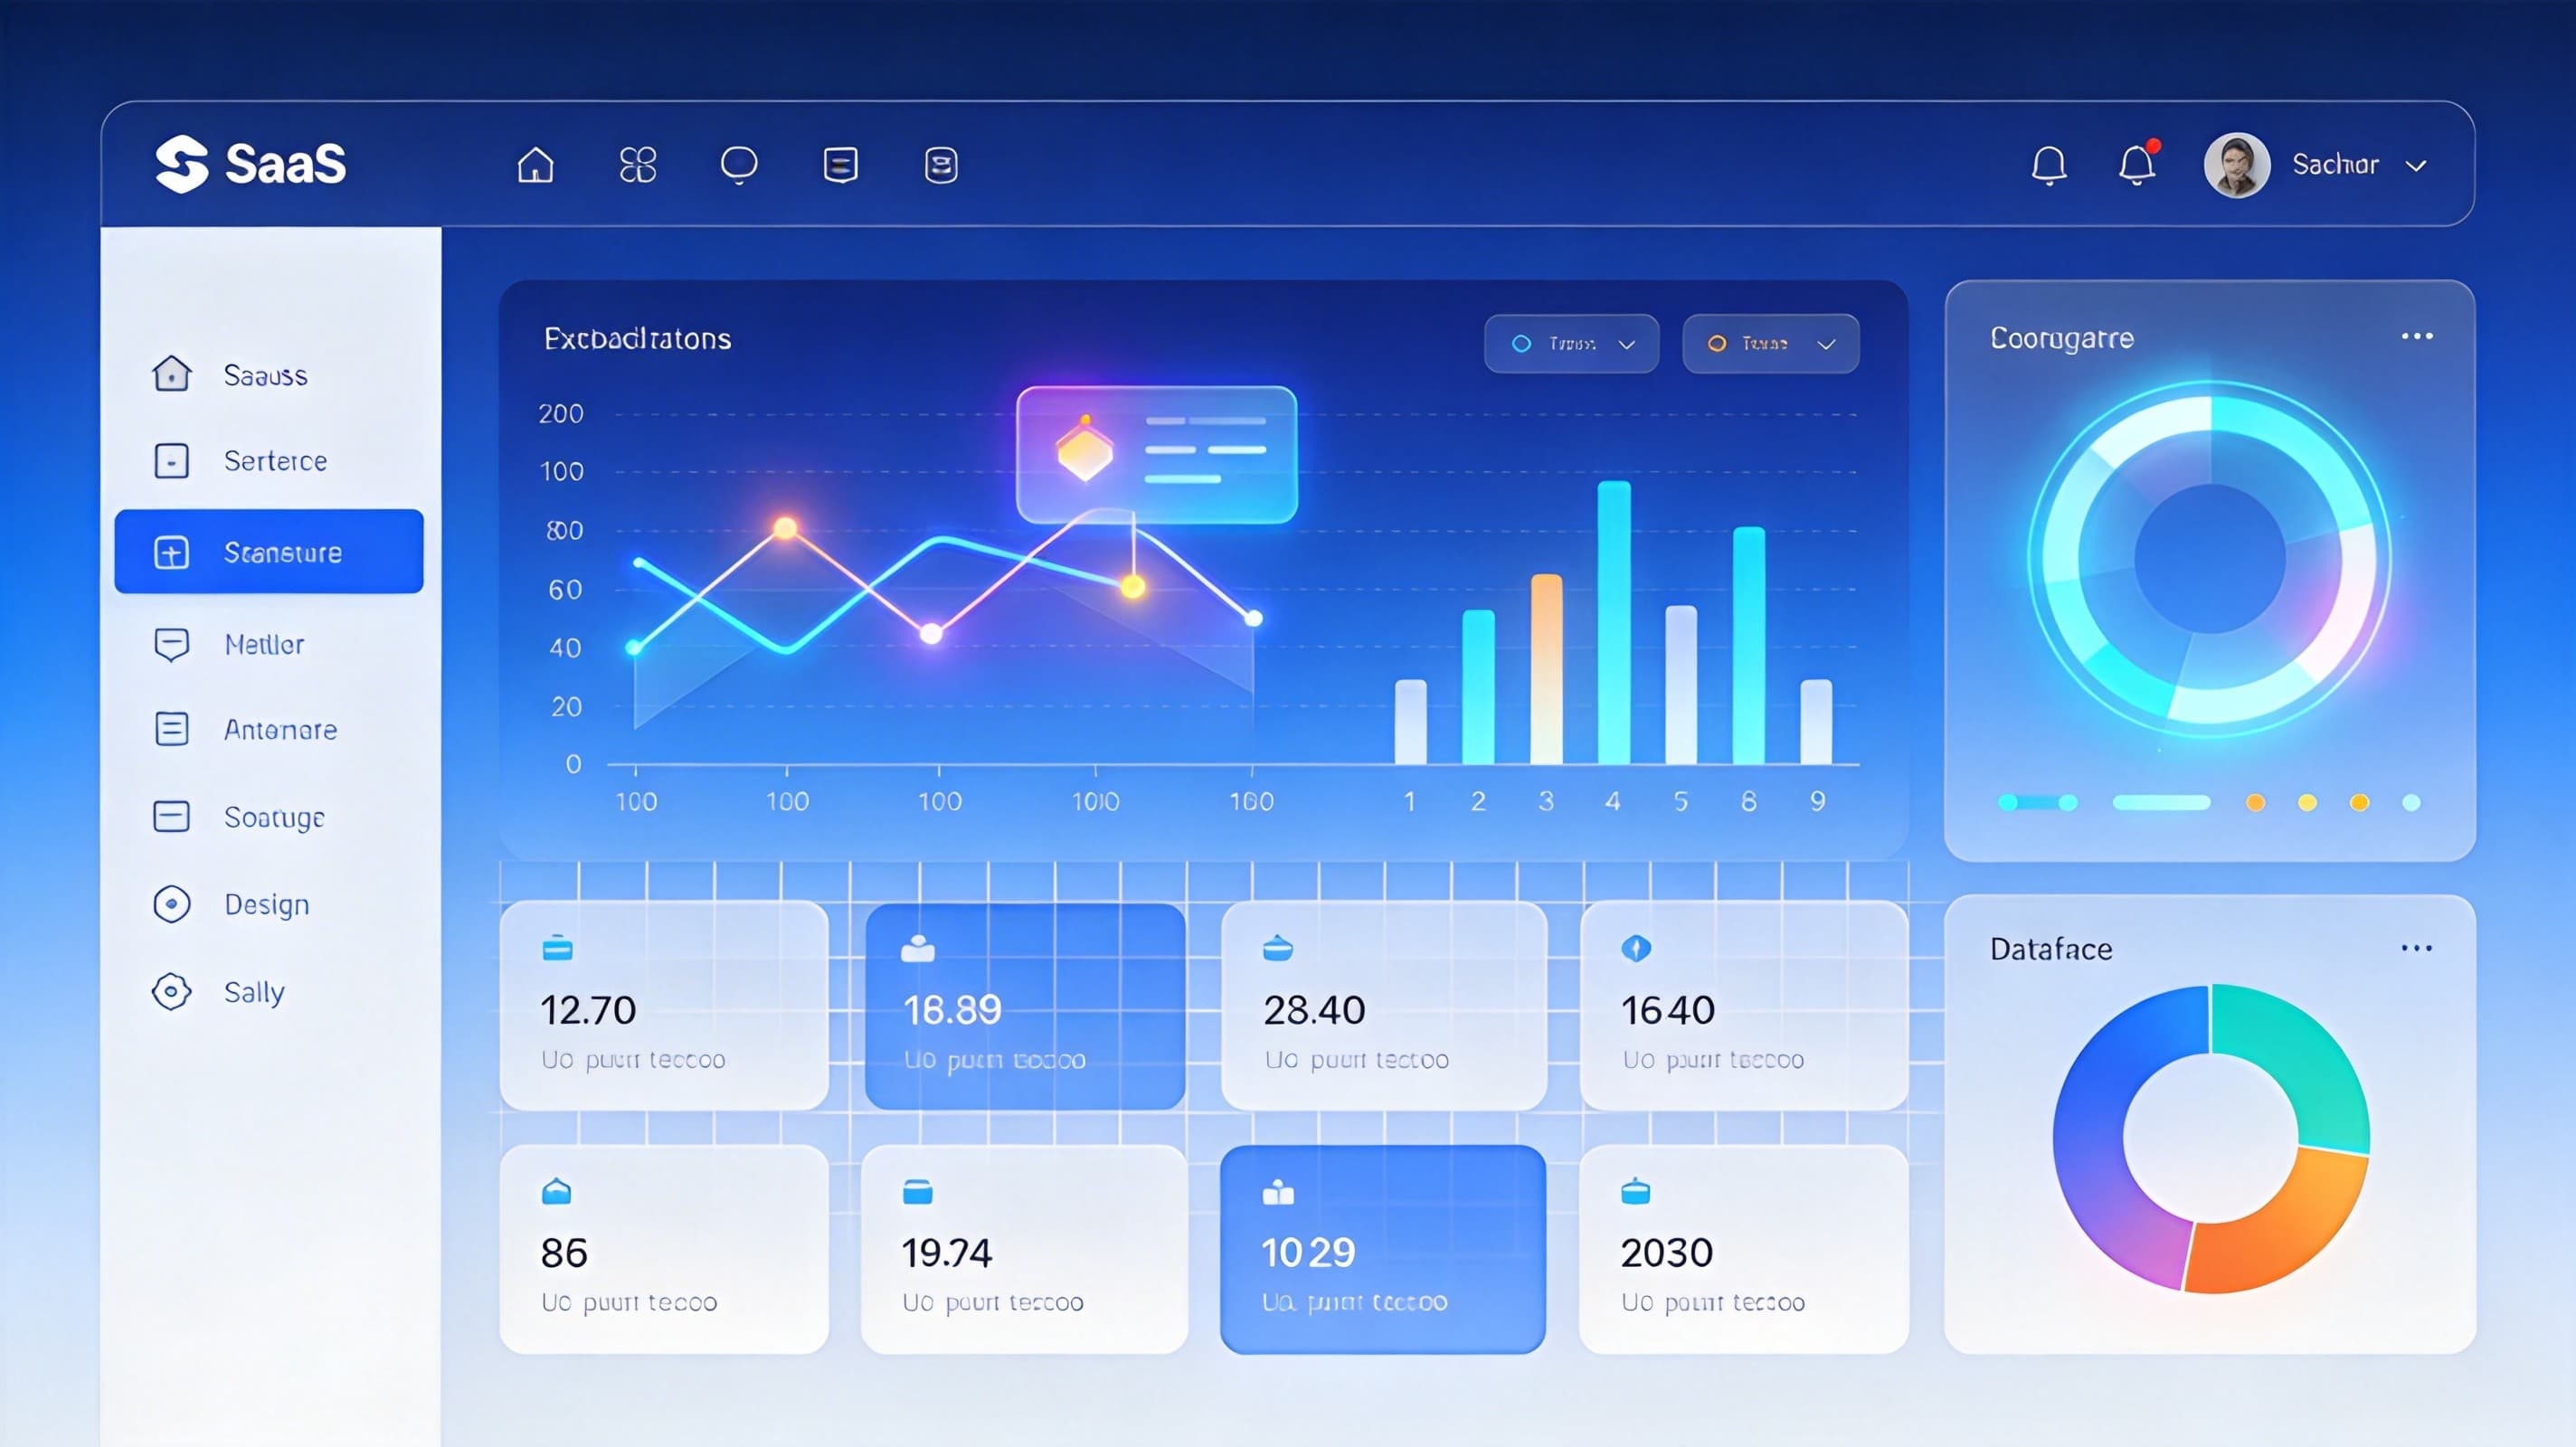The image size is (2576, 1447).
Task: Select the Scansture item in the sidebar
Action: tap(270, 551)
